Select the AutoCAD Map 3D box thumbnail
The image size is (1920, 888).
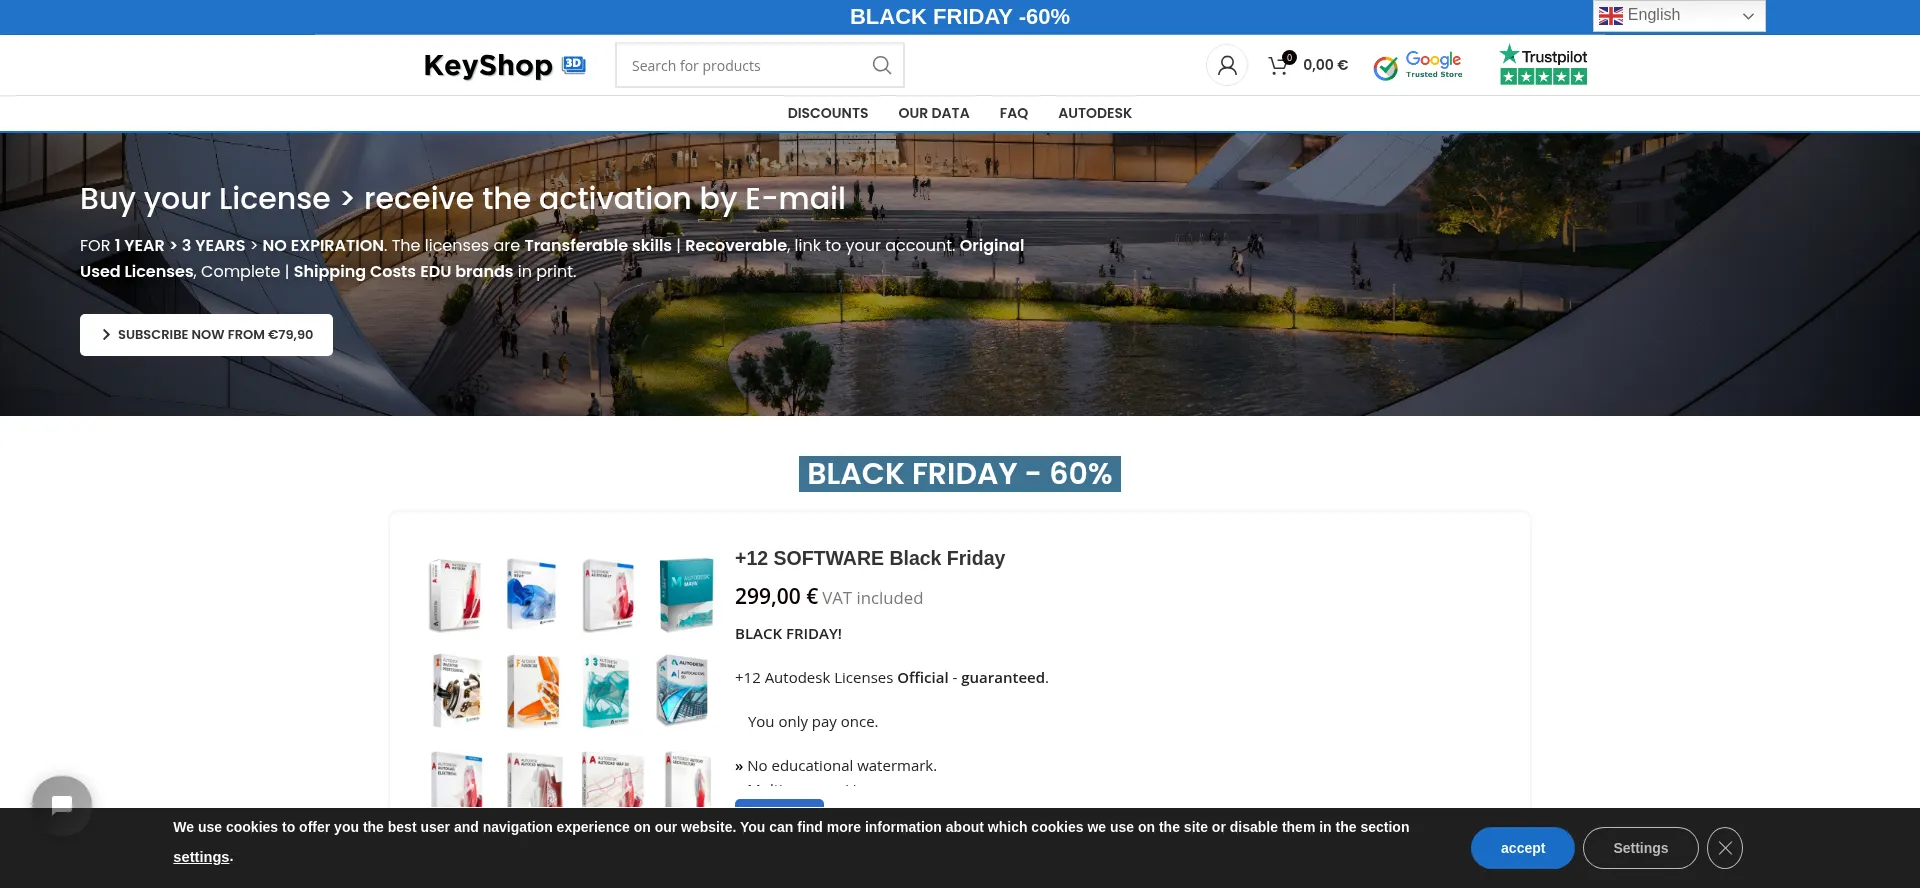coord(612,779)
